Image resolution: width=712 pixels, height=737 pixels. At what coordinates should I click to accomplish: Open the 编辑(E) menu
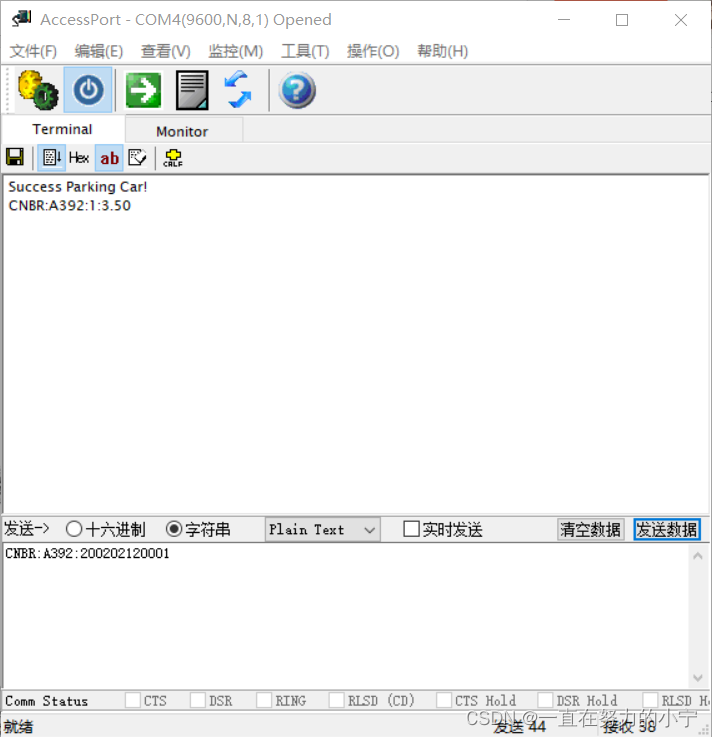(99, 51)
